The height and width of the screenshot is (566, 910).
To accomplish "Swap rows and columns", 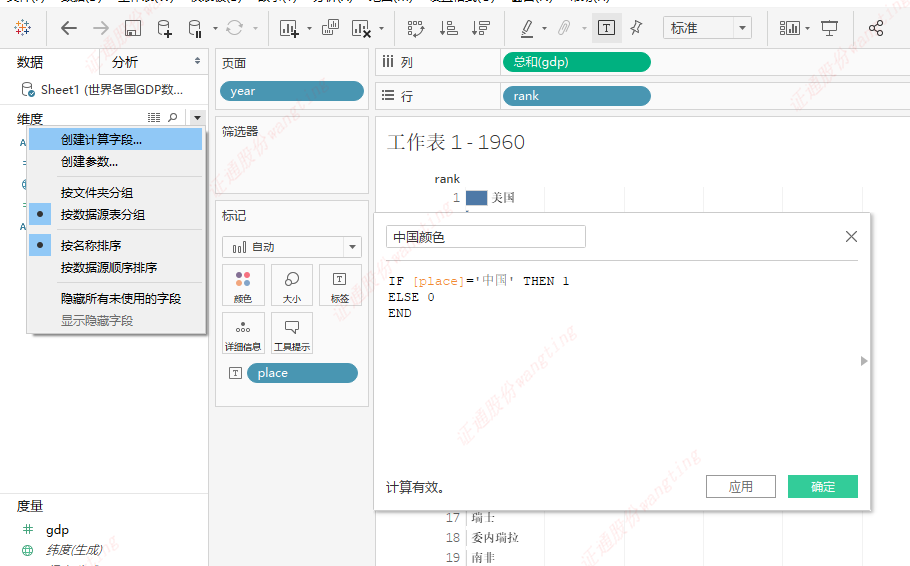I will pyautogui.click(x=416, y=28).
